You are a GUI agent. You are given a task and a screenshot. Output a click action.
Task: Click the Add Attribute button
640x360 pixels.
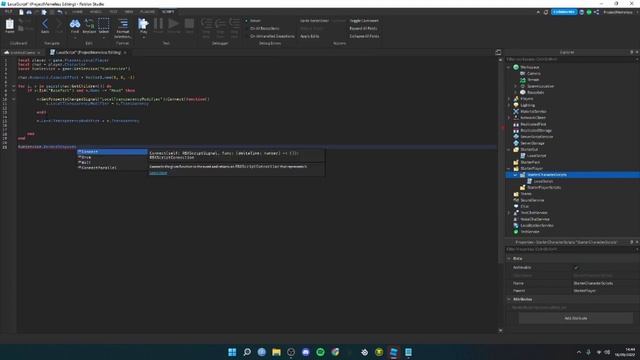[x=576, y=318]
